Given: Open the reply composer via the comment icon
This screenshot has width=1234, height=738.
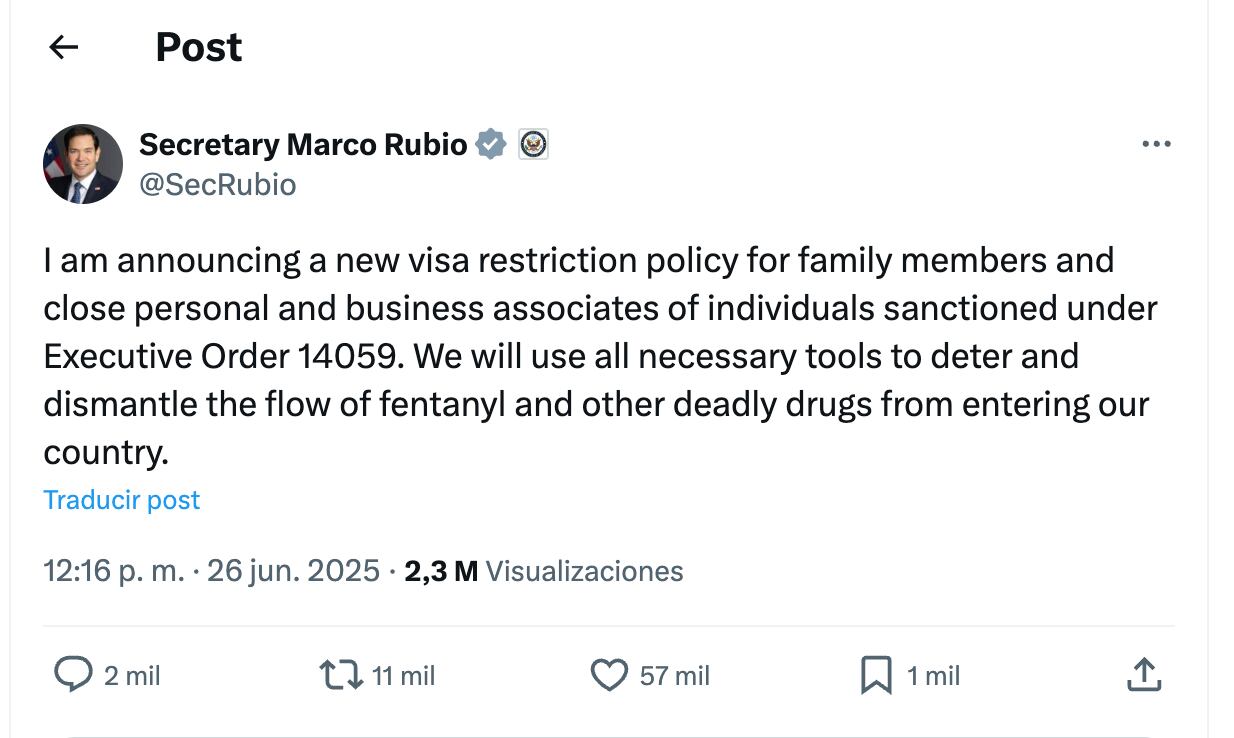Looking at the screenshot, I should pyautogui.click(x=75, y=676).
